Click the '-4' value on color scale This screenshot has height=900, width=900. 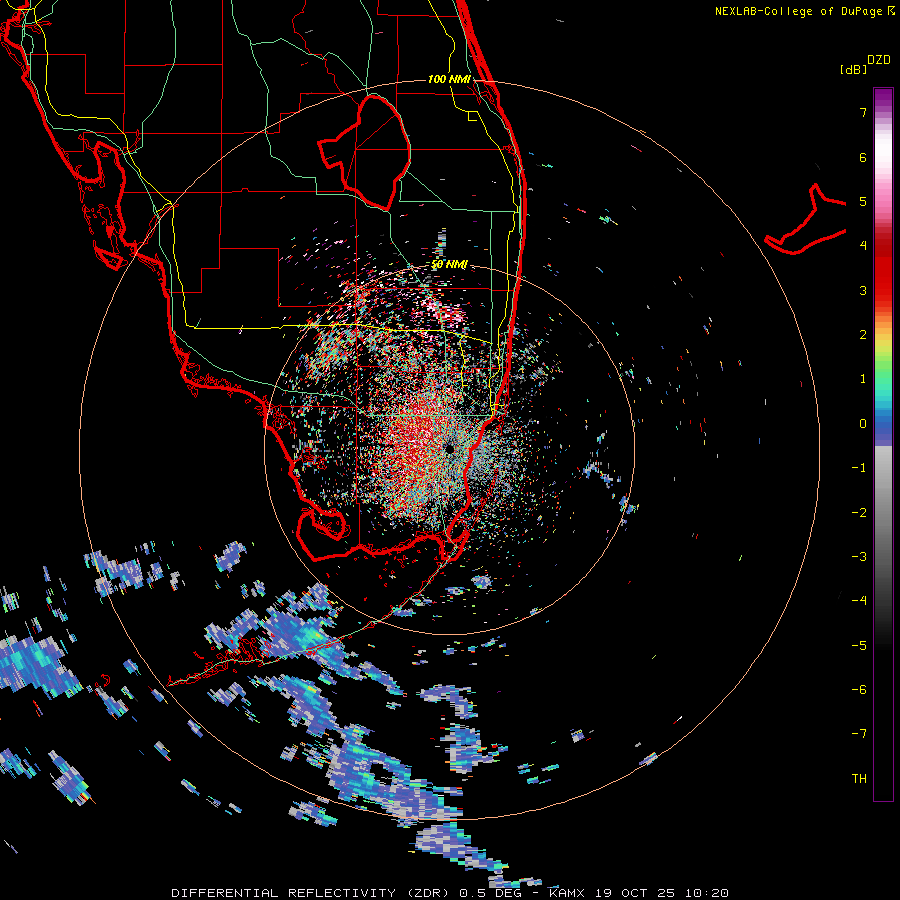(859, 601)
